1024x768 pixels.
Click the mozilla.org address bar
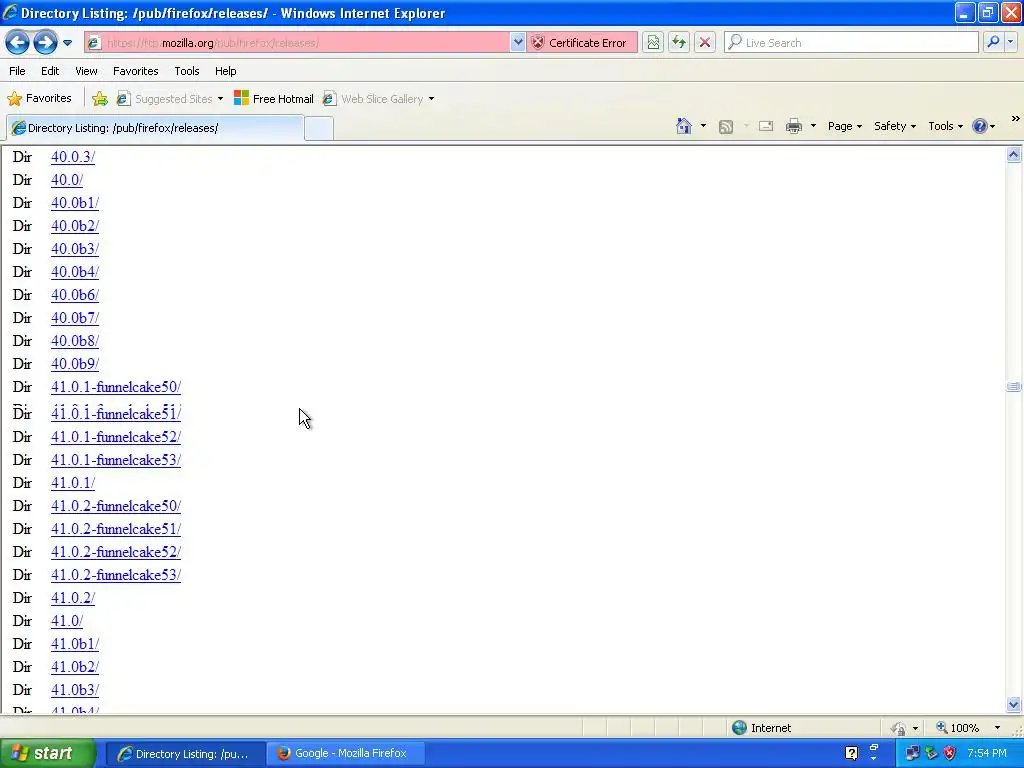tap(297, 43)
